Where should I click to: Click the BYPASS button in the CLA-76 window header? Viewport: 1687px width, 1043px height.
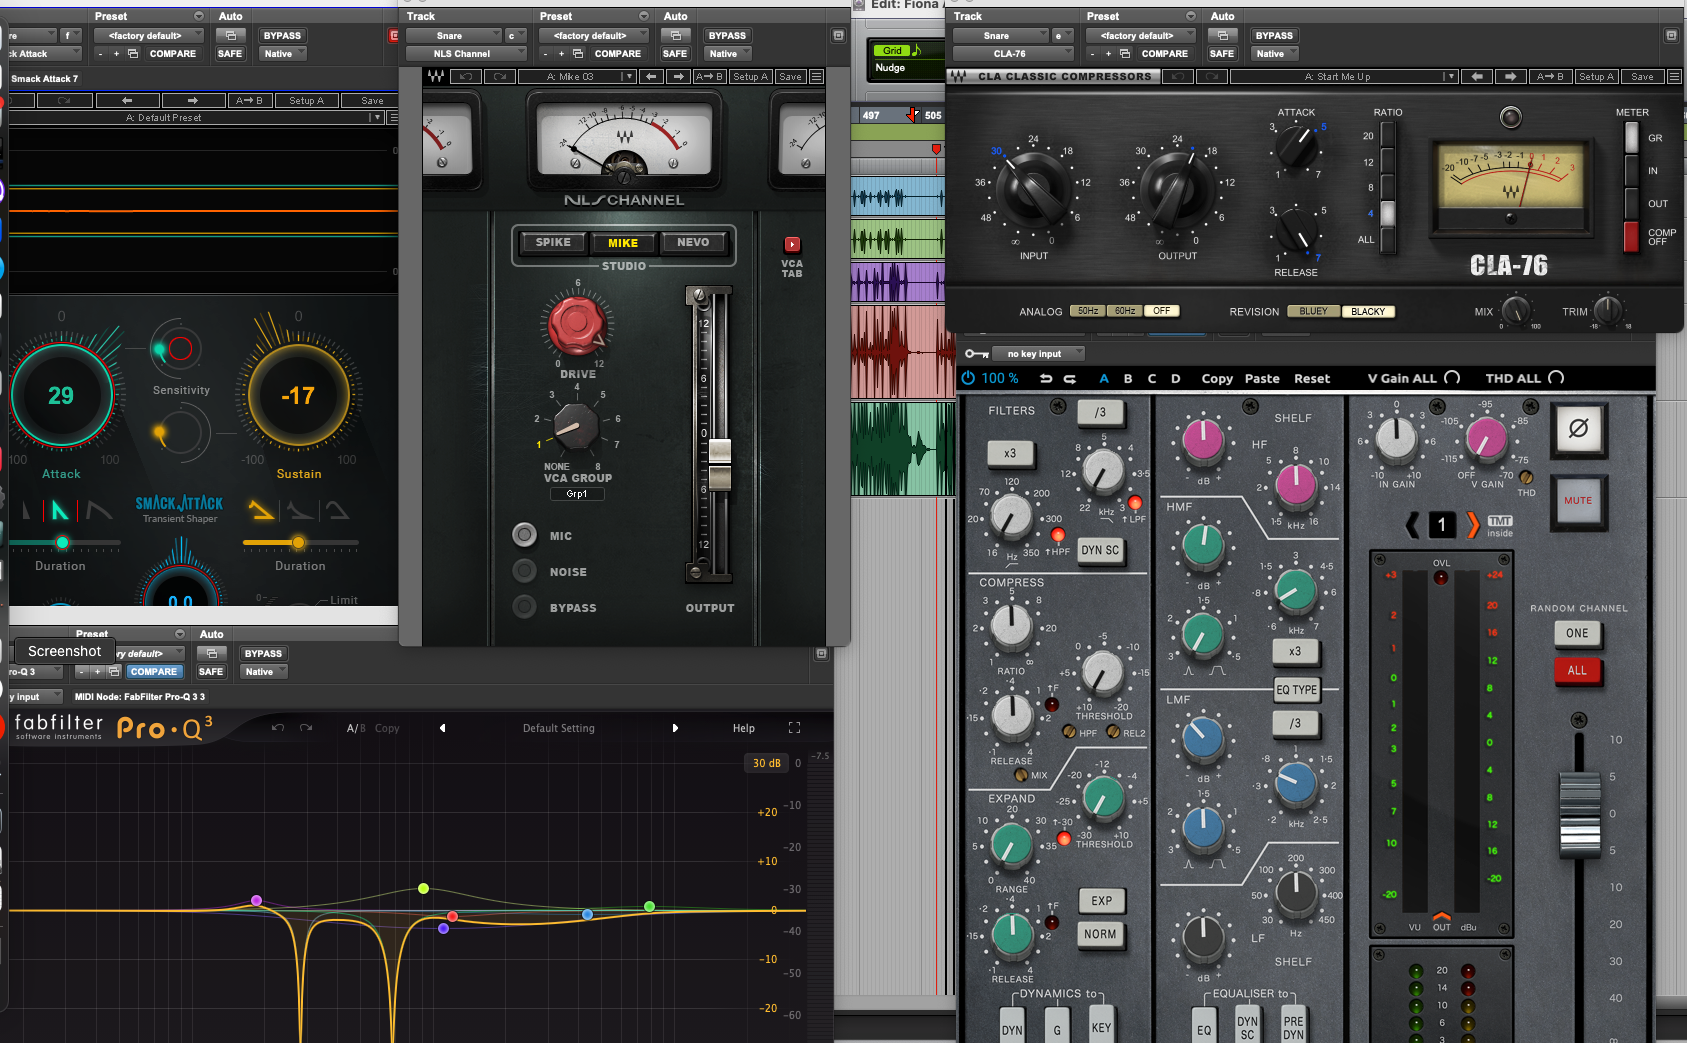1274,35
